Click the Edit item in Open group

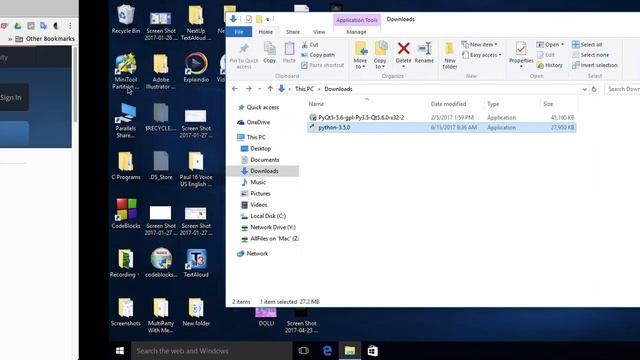coord(546,55)
